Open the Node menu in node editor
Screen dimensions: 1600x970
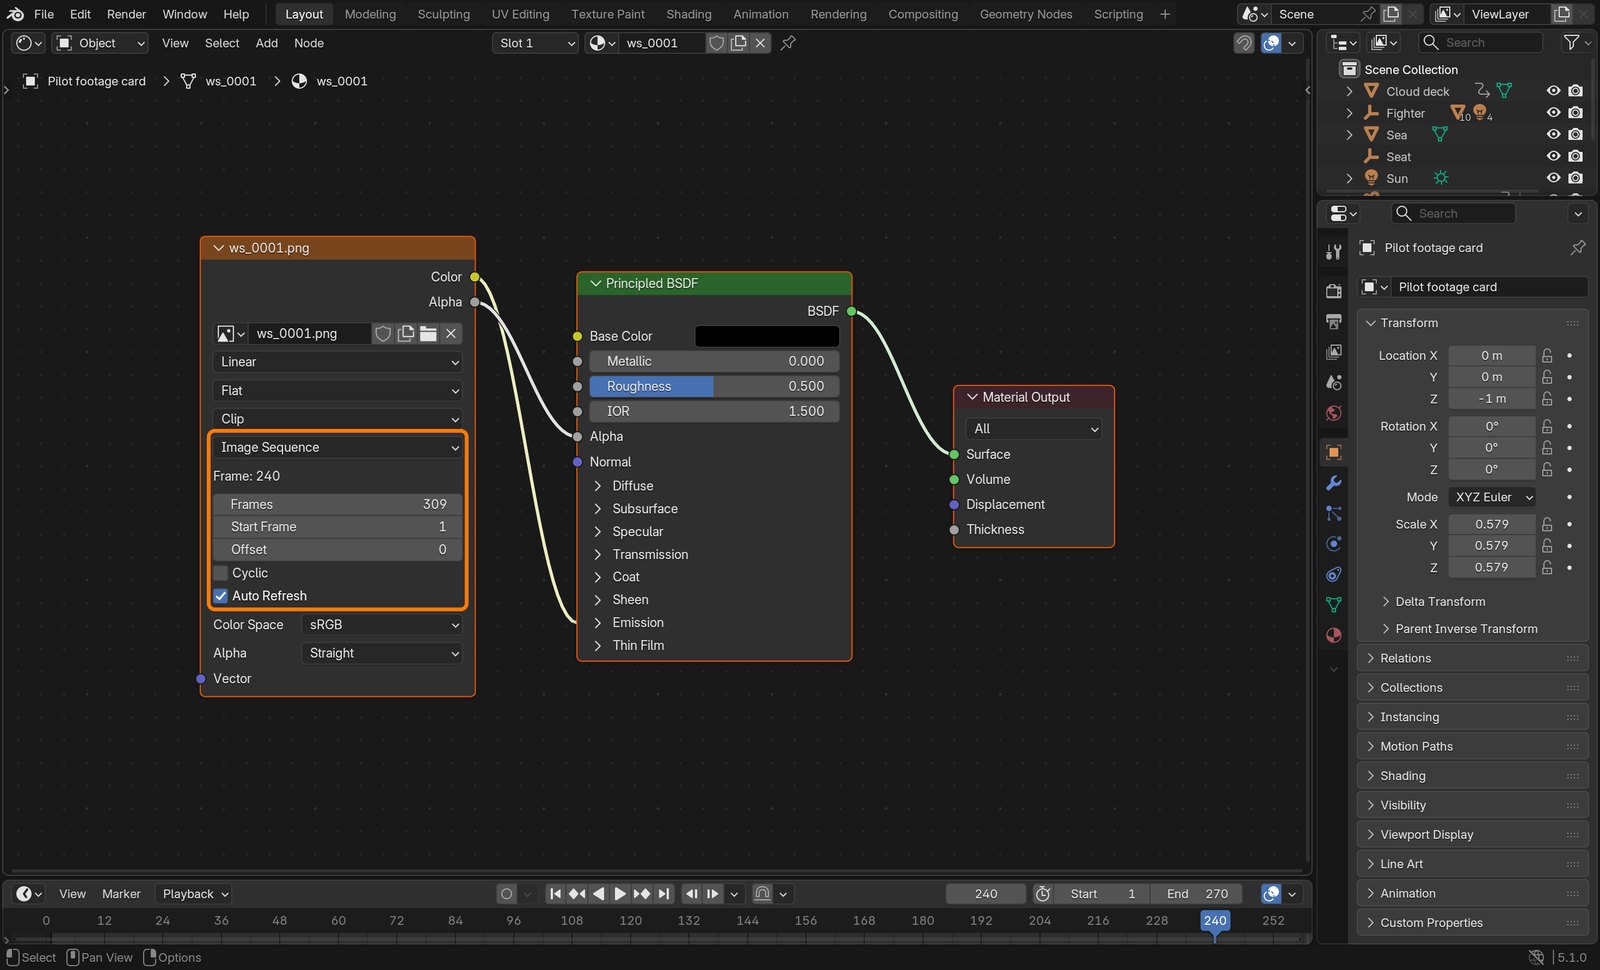[309, 43]
